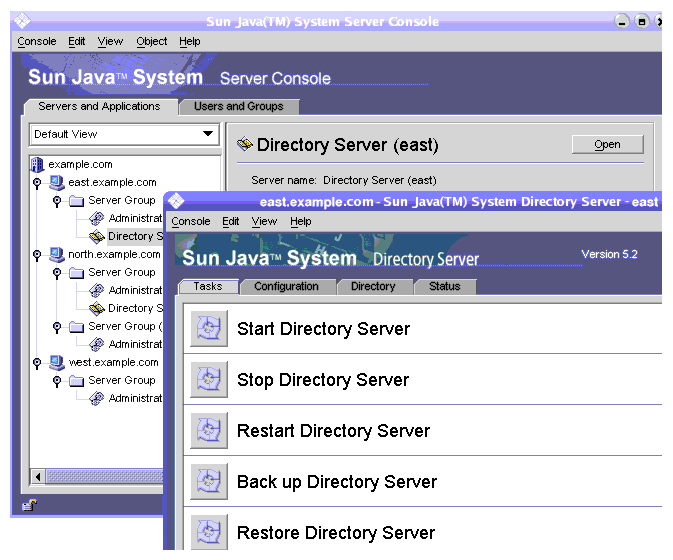Viewport: 673px width, 560px height.
Task: Open Console menu in Directory Server window
Action: tap(191, 221)
